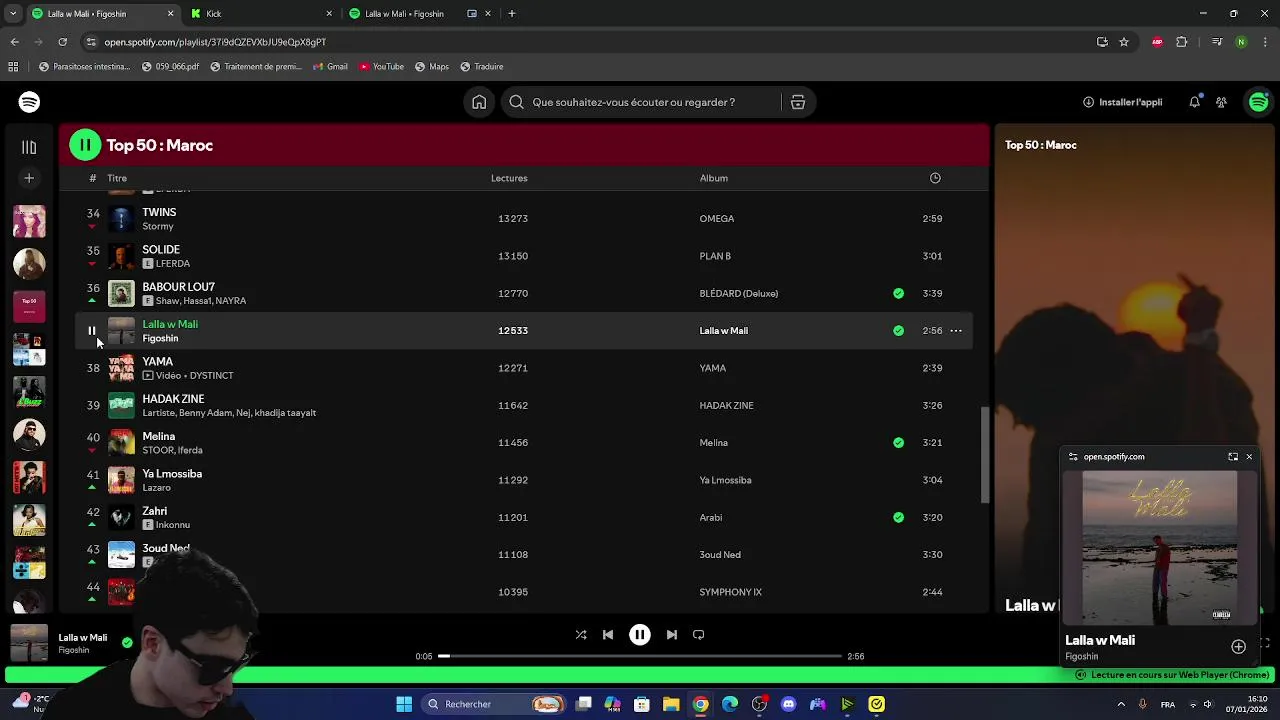The height and width of the screenshot is (720, 1280).
Task: Open the Gmail bookmark
Action: coord(330,67)
